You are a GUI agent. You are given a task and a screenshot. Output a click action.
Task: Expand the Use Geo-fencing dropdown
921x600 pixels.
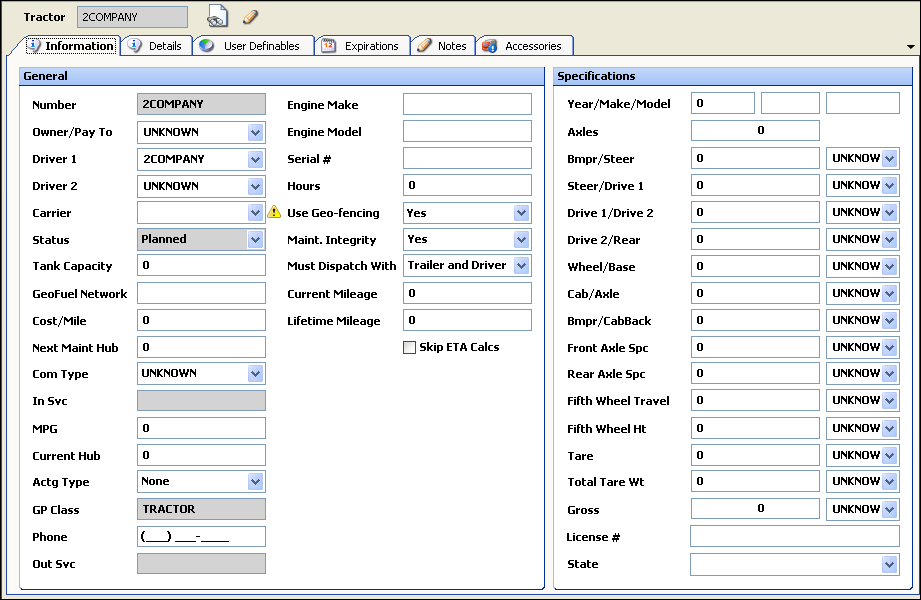(521, 213)
